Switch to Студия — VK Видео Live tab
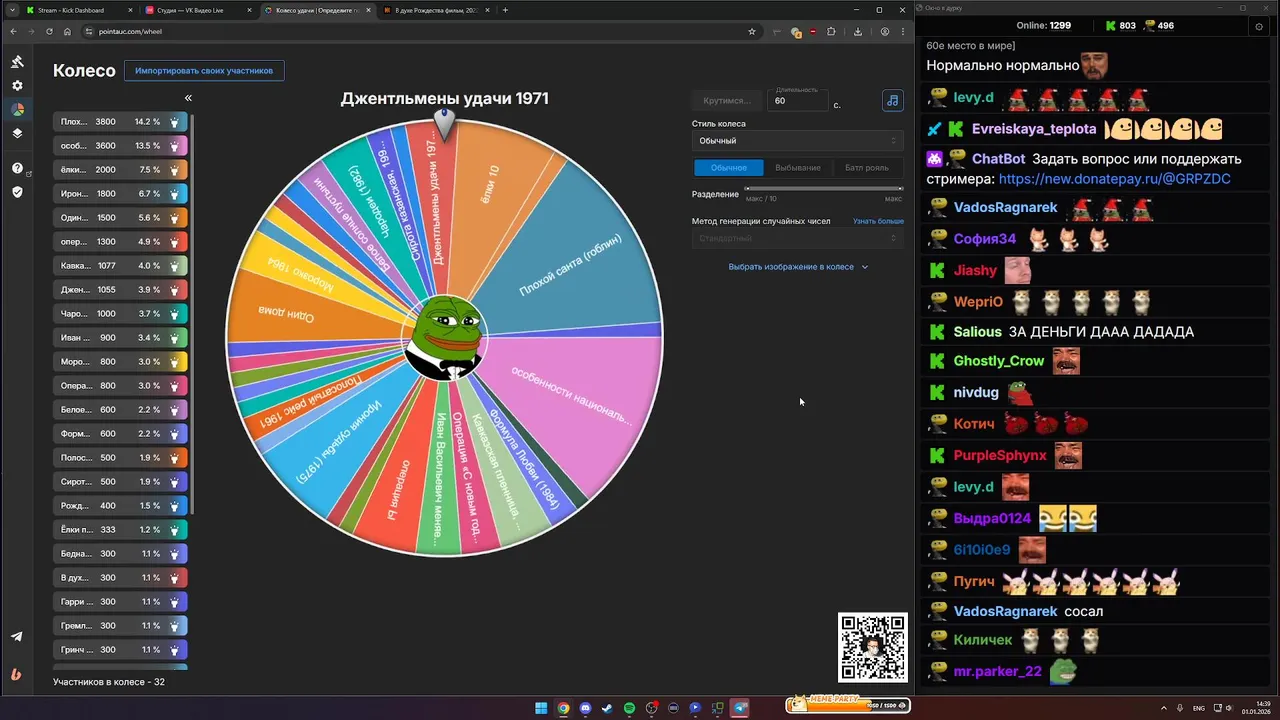 [x=198, y=10]
